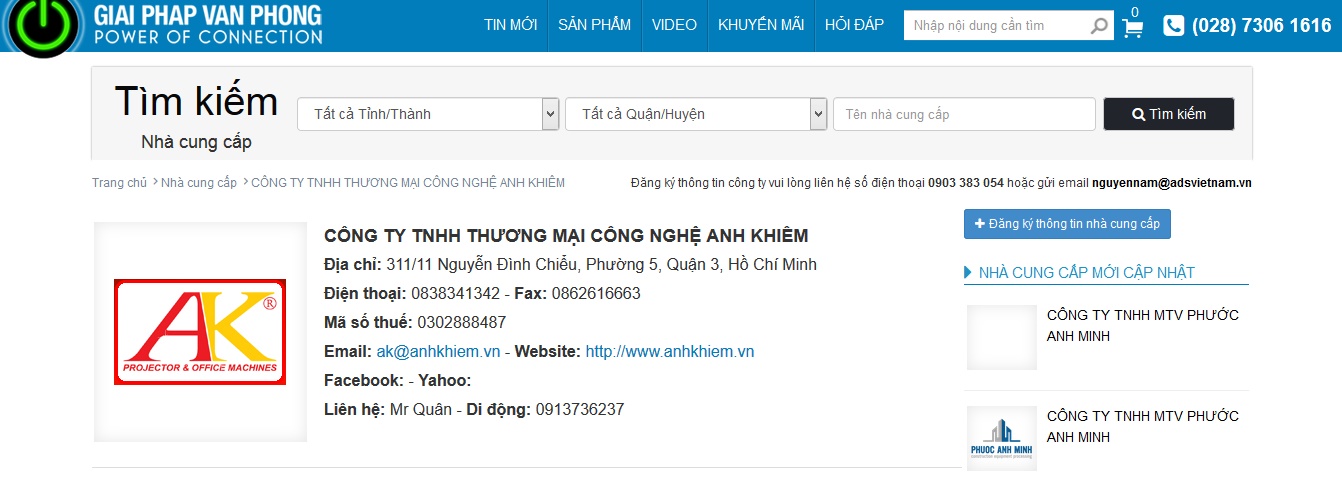
Task: Expand the Tất cả Quận/Huyện dropdown
Action: tap(696, 114)
